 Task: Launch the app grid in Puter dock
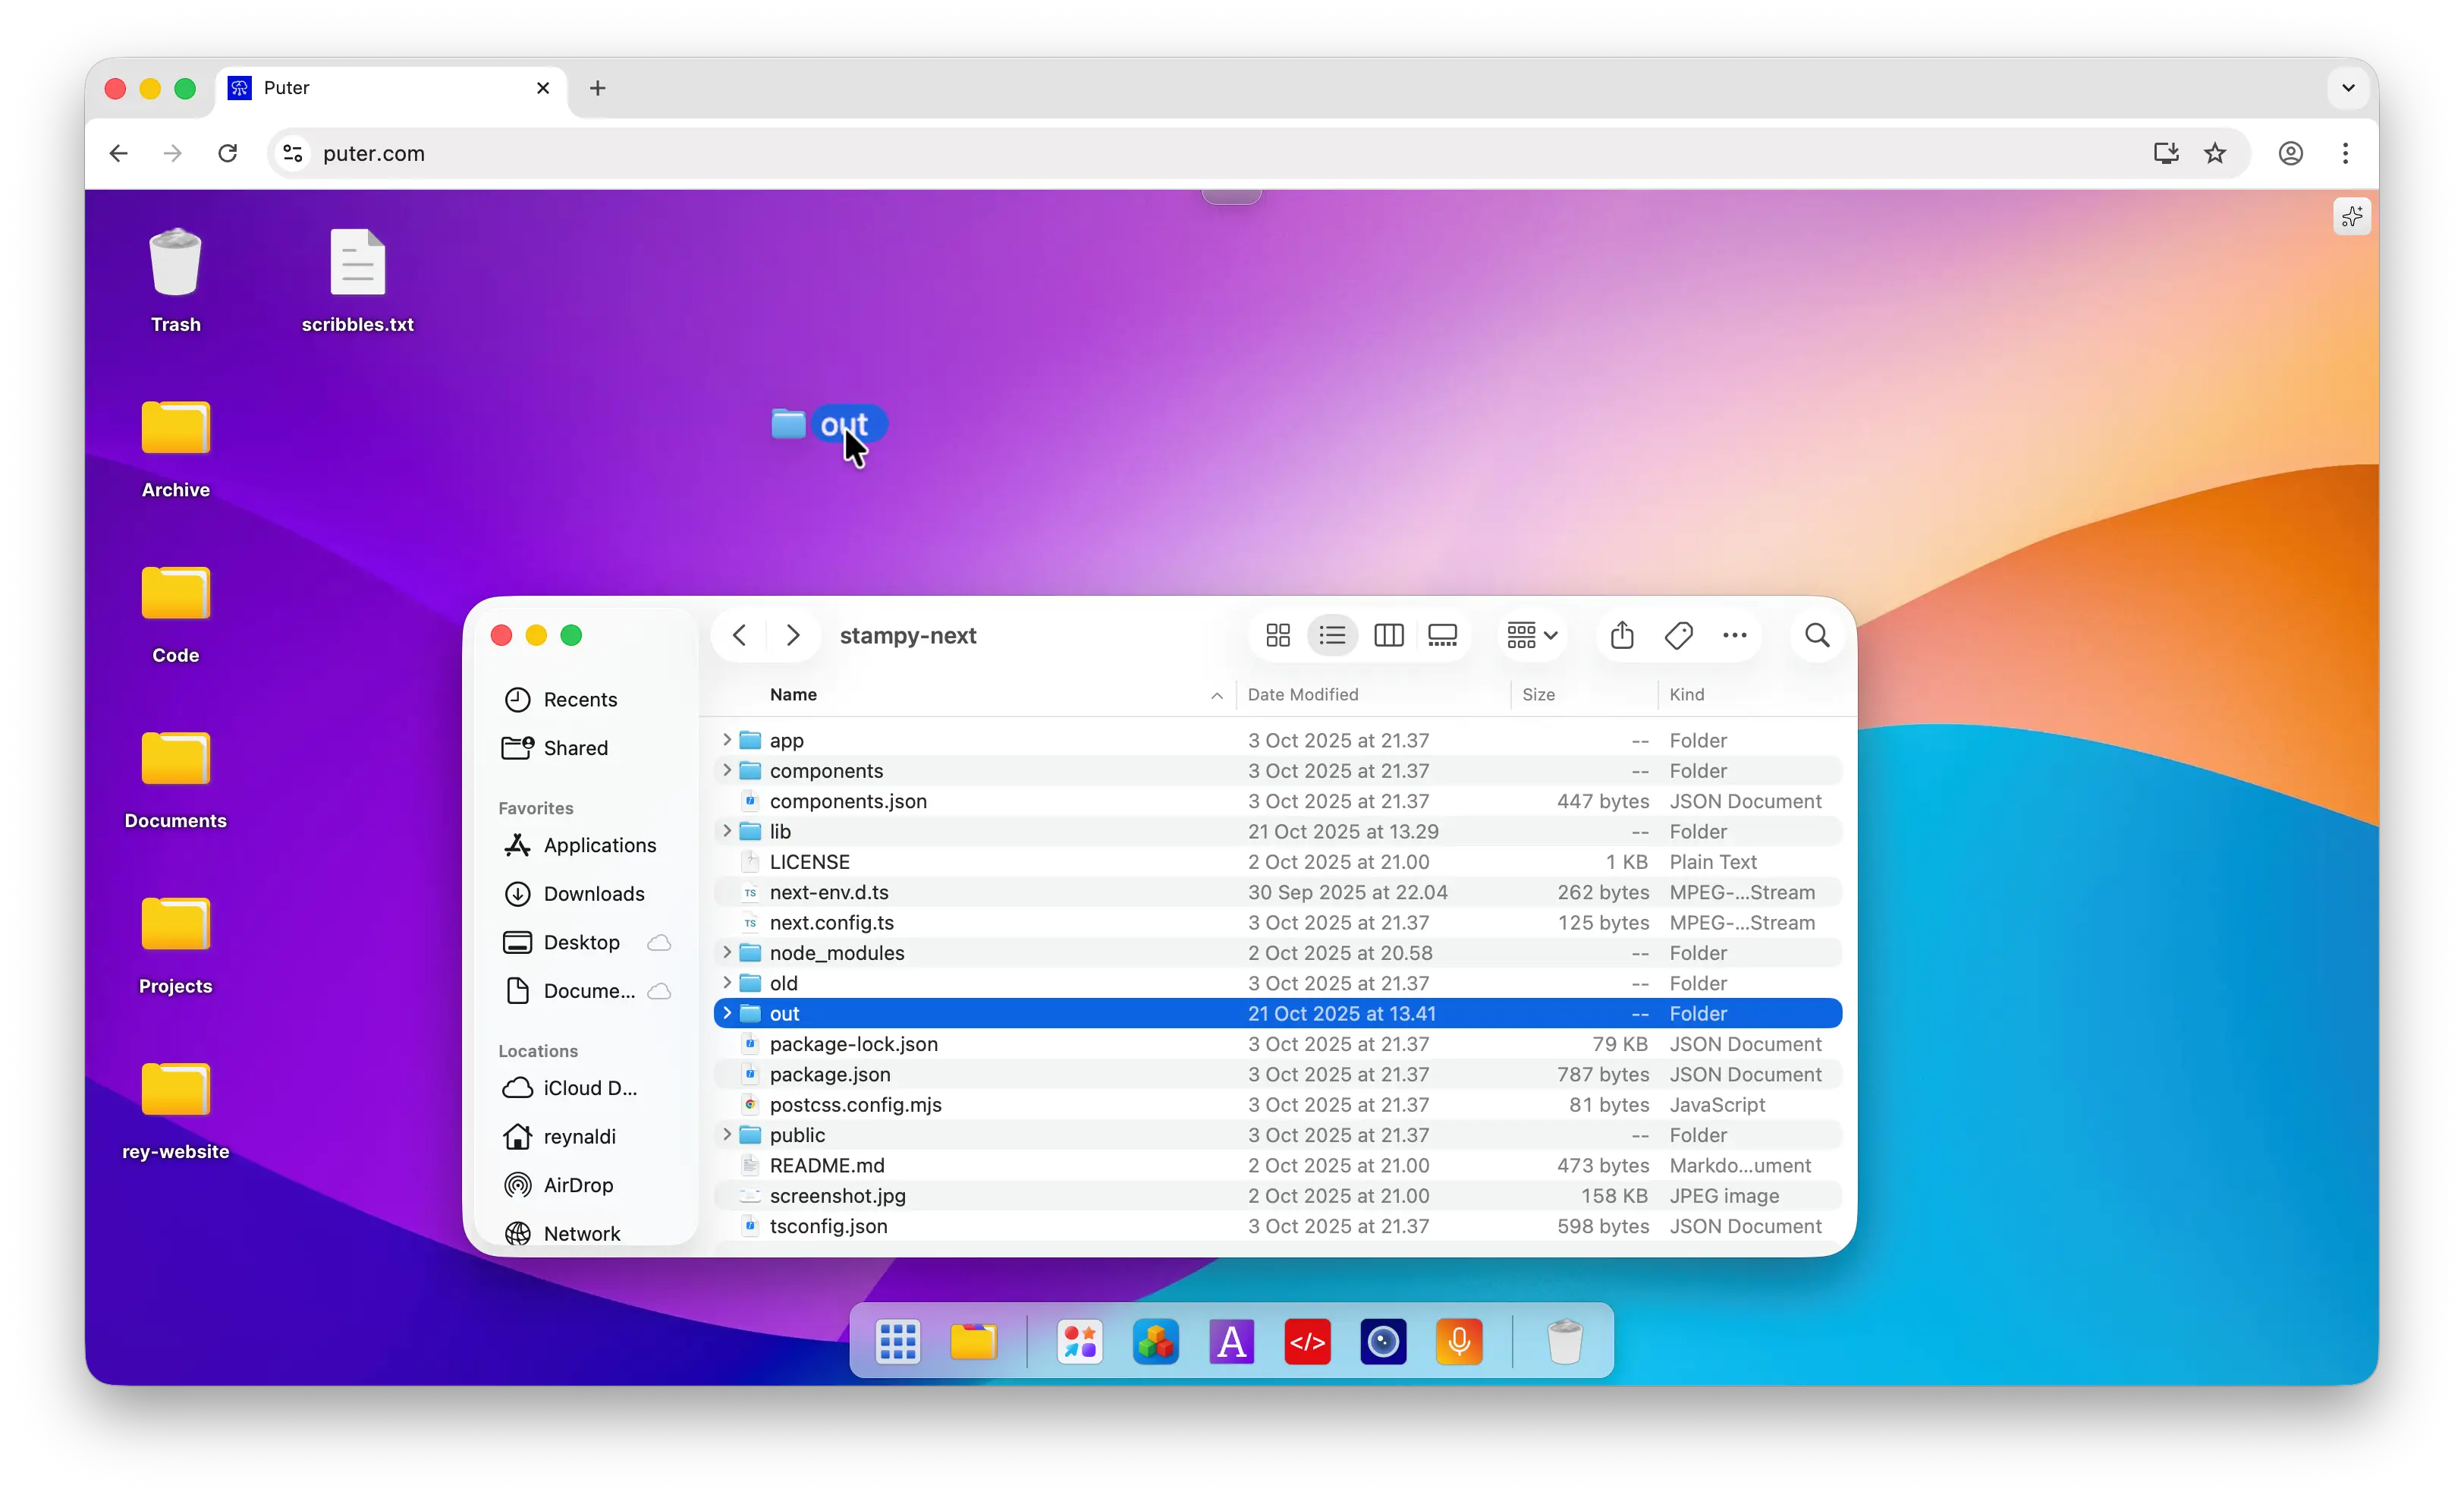897,1342
